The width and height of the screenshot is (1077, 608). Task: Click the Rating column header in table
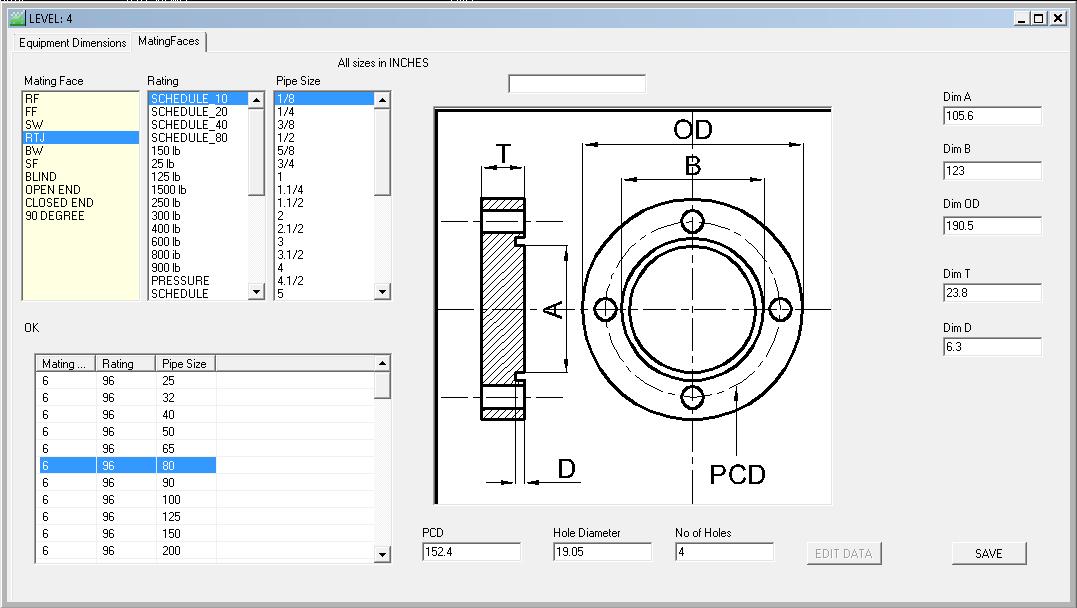(126, 363)
